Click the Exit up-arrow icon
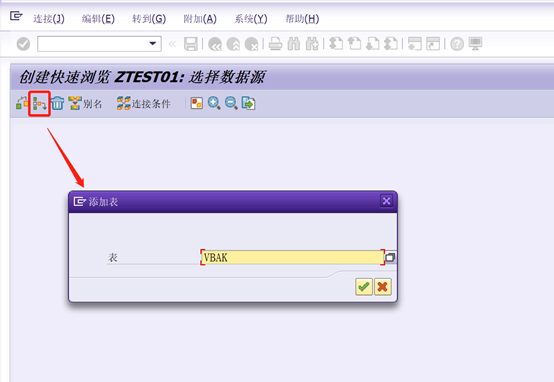This screenshot has width=554, height=382. (x=233, y=44)
